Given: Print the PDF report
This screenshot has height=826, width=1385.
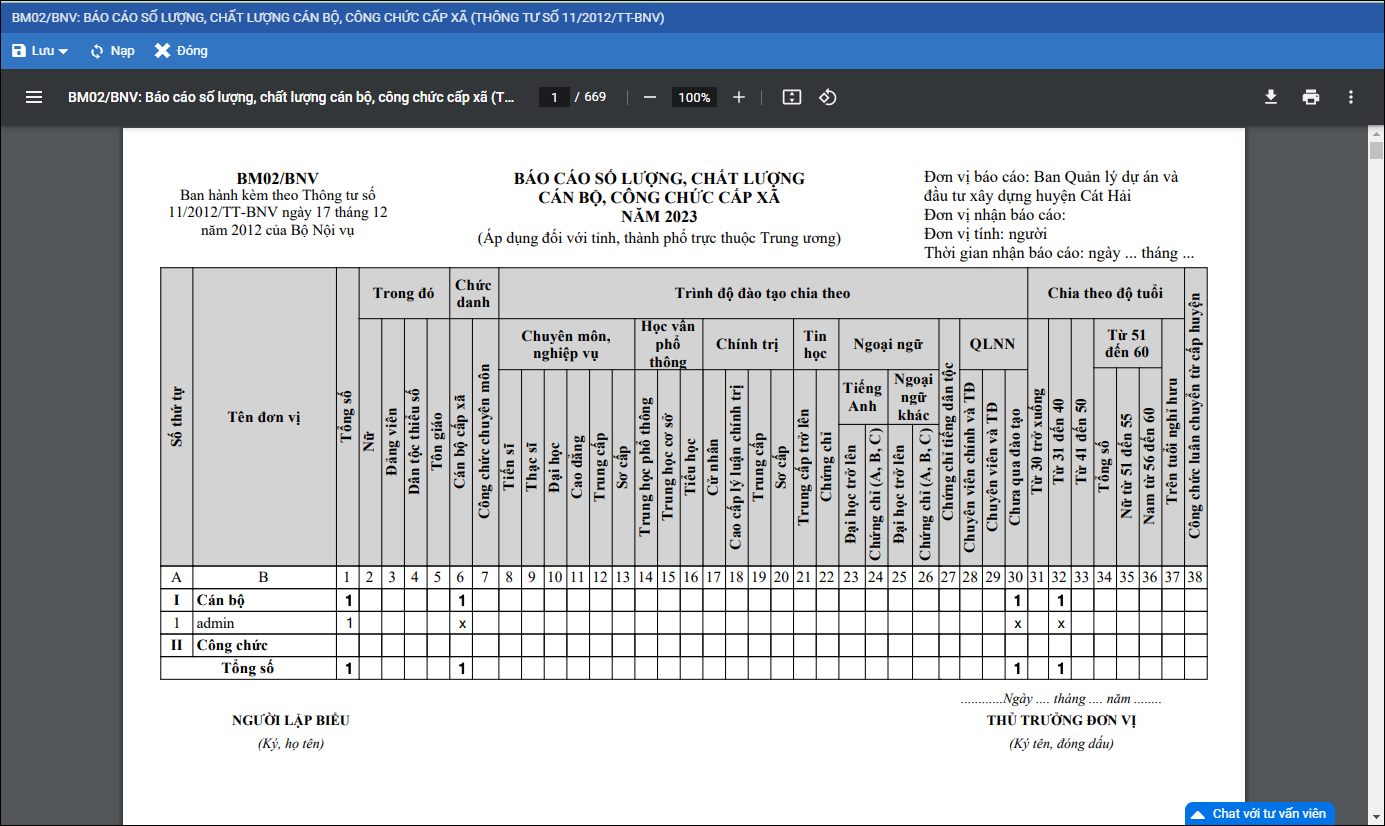Looking at the screenshot, I should [x=1311, y=97].
